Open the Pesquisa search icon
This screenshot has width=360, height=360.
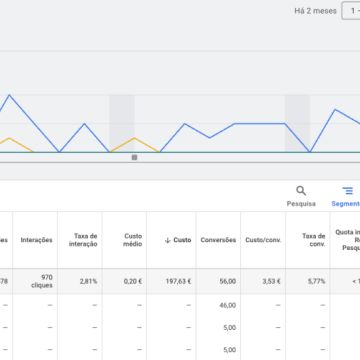click(x=301, y=191)
